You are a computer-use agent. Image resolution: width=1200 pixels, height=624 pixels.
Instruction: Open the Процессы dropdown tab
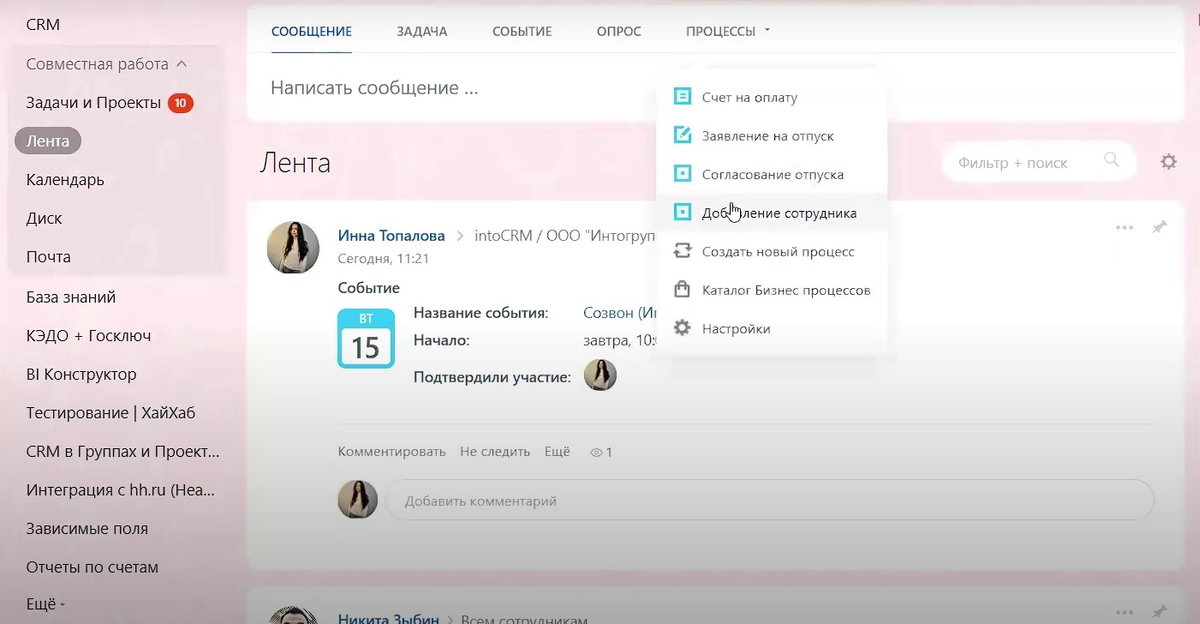pyautogui.click(x=727, y=31)
